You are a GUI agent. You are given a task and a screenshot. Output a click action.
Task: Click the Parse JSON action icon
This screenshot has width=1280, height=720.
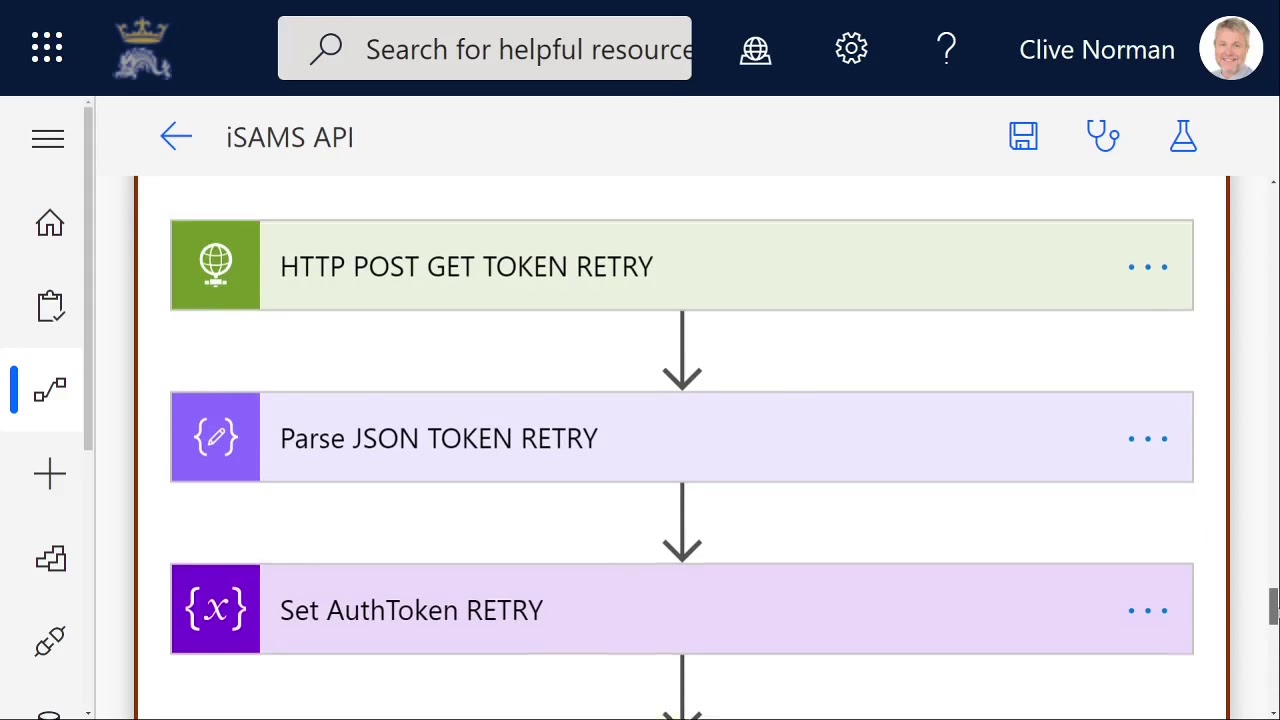pos(215,437)
